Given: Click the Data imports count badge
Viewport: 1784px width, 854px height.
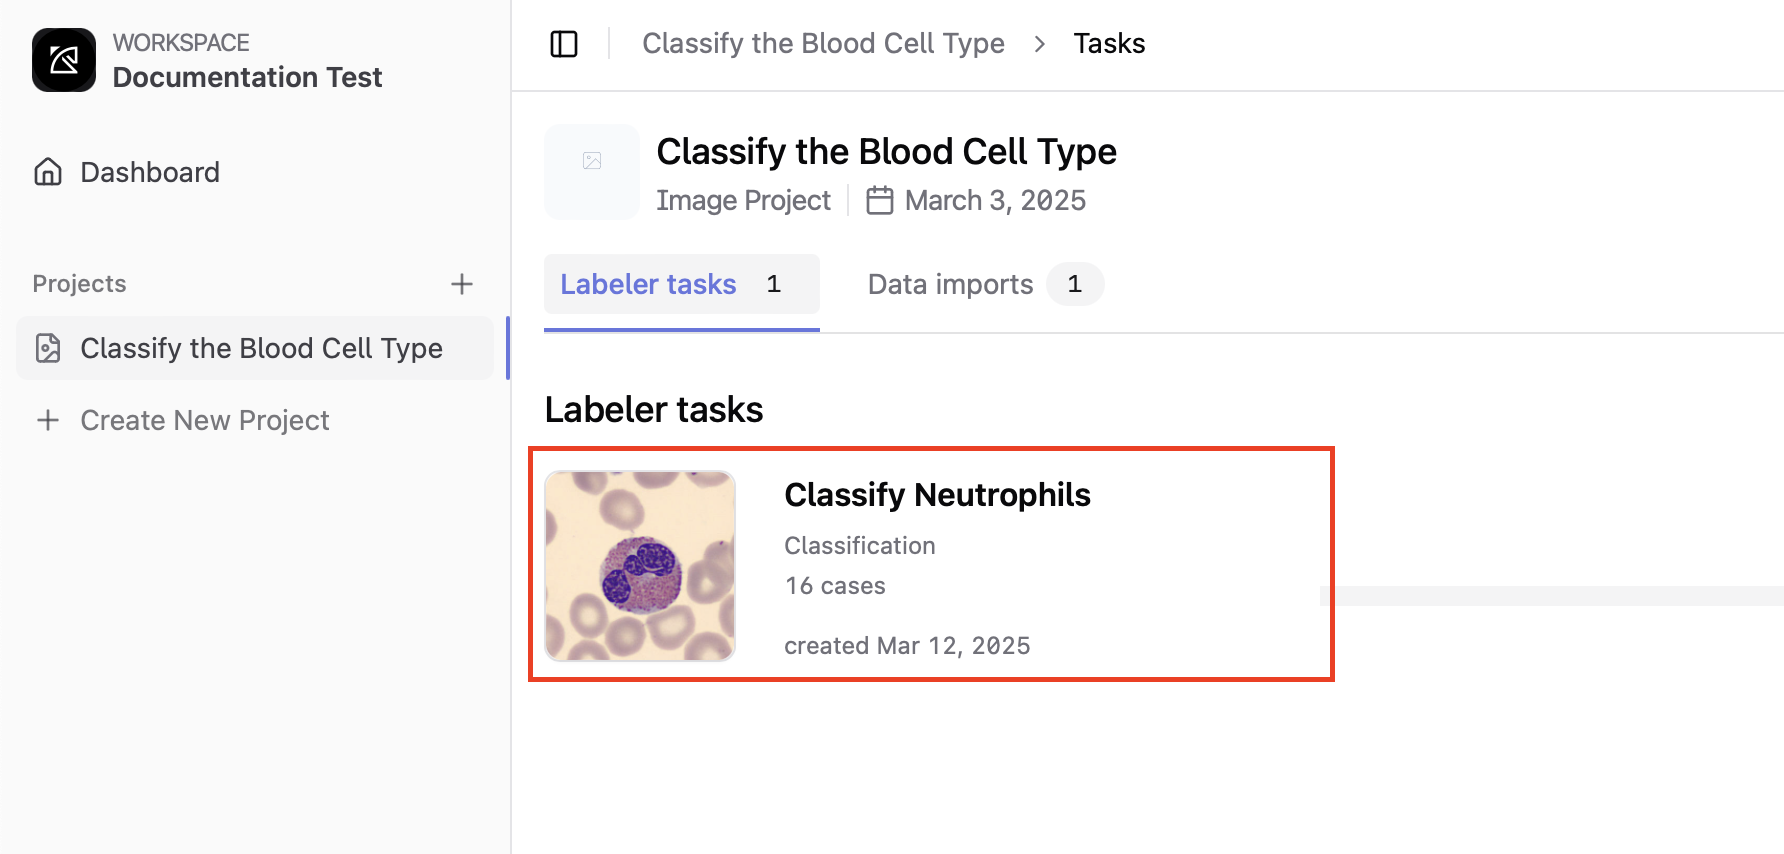Looking at the screenshot, I should point(1075,284).
